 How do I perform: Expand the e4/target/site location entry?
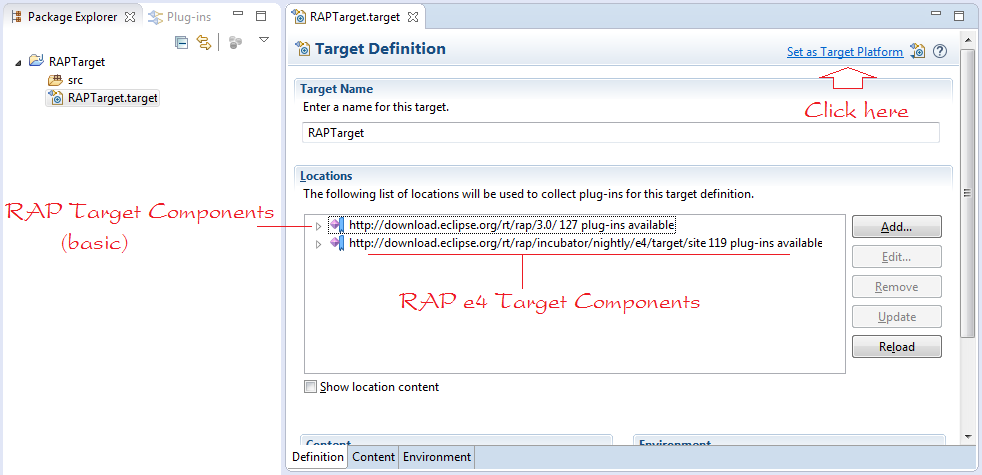tap(318, 244)
